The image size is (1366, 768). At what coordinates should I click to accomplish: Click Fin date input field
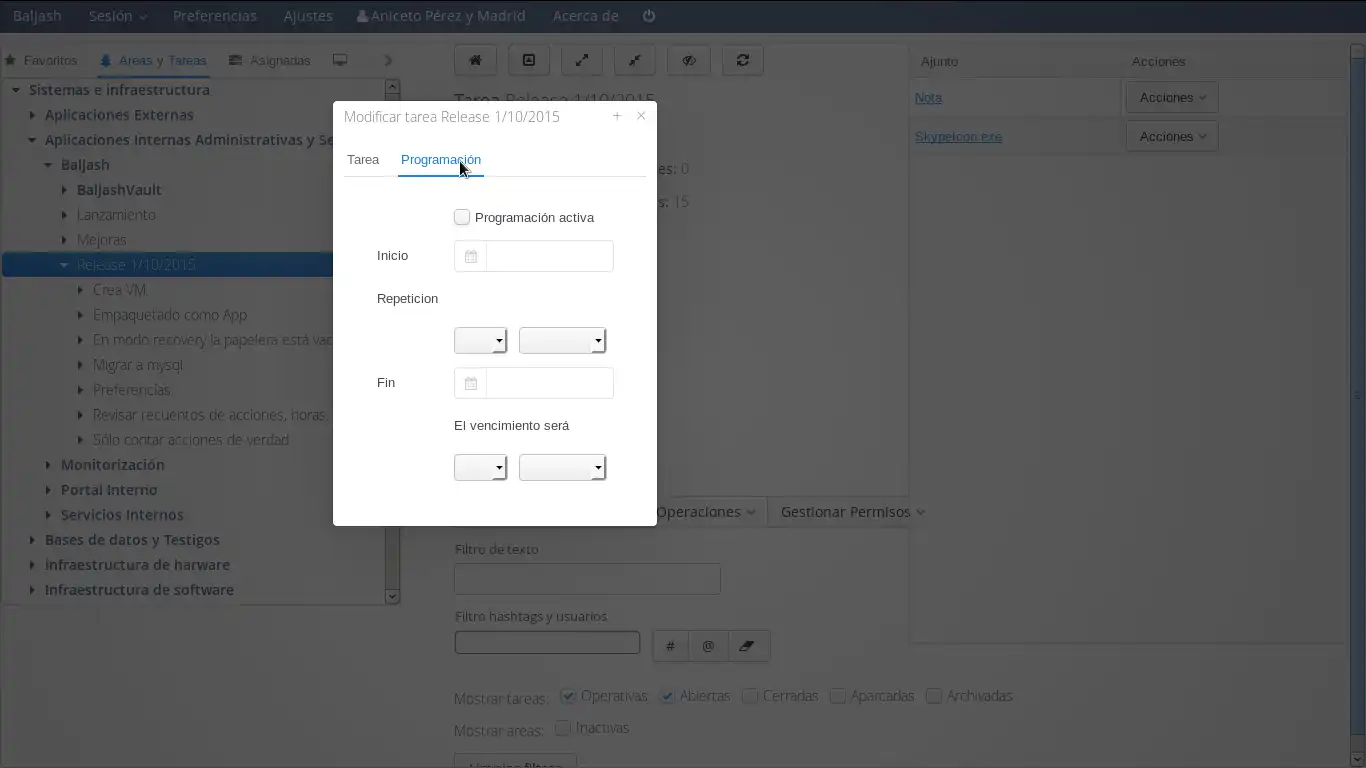pyautogui.click(x=550, y=383)
